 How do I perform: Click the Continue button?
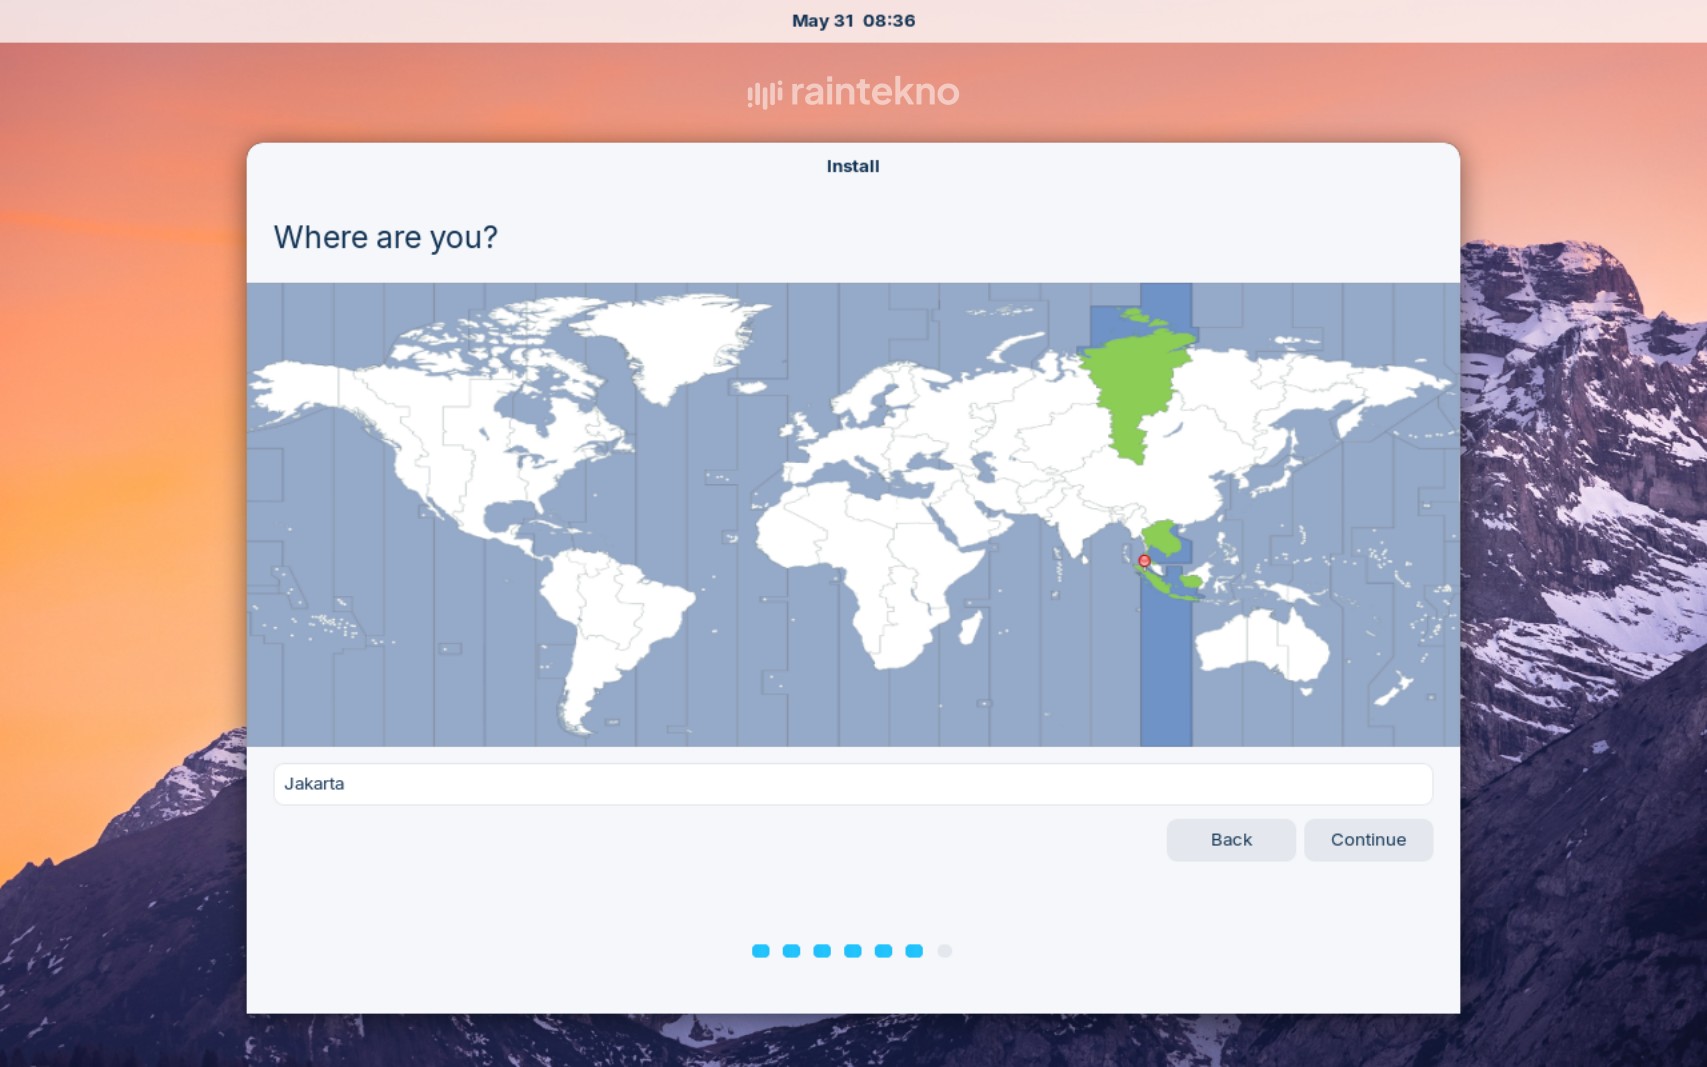pos(1367,840)
